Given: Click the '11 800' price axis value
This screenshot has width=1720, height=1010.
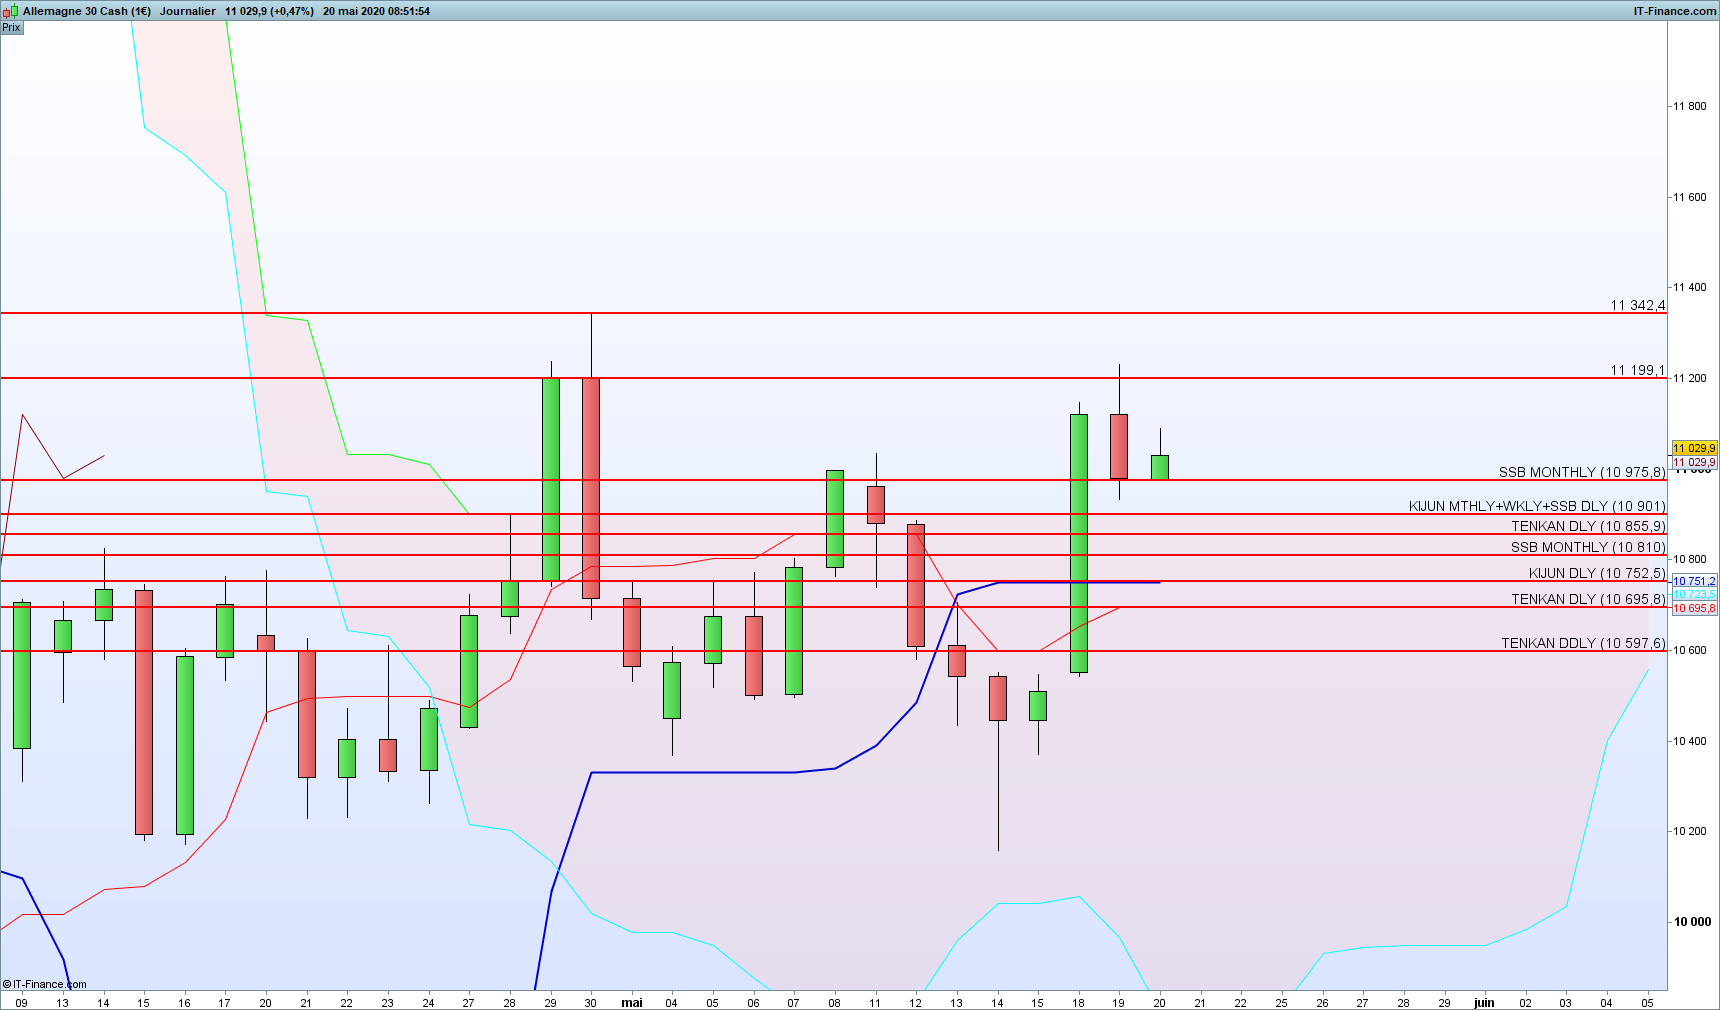Looking at the screenshot, I should point(1690,106).
